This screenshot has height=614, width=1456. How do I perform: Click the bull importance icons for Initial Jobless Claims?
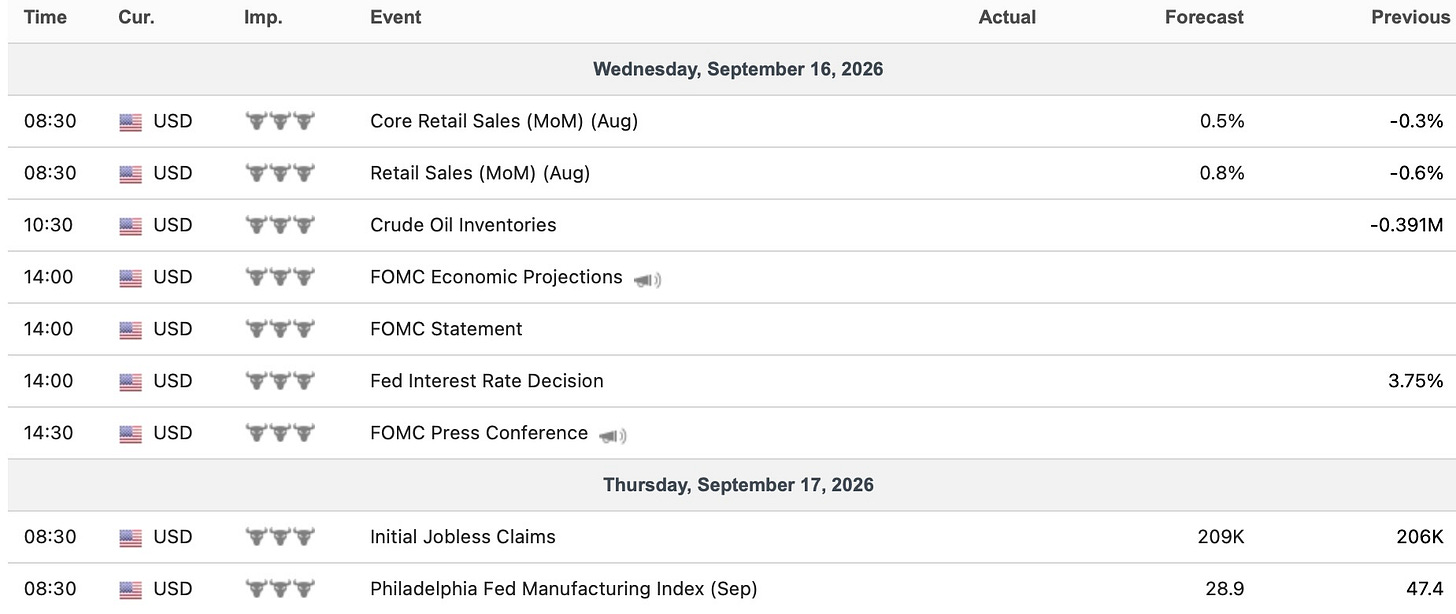(x=280, y=537)
